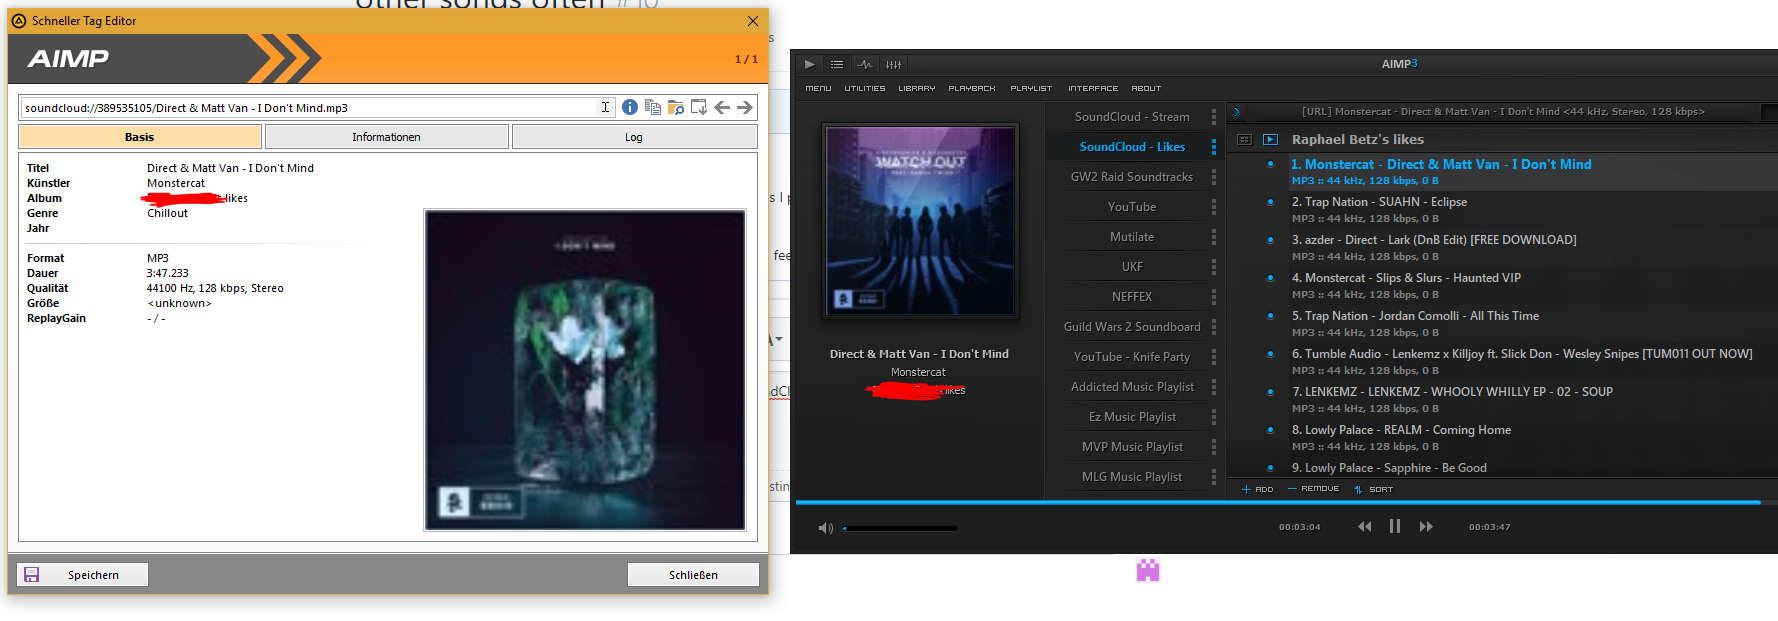Open the options dots next to MVP Music Playlist

pyautogui.click(x=1214, y=447)
